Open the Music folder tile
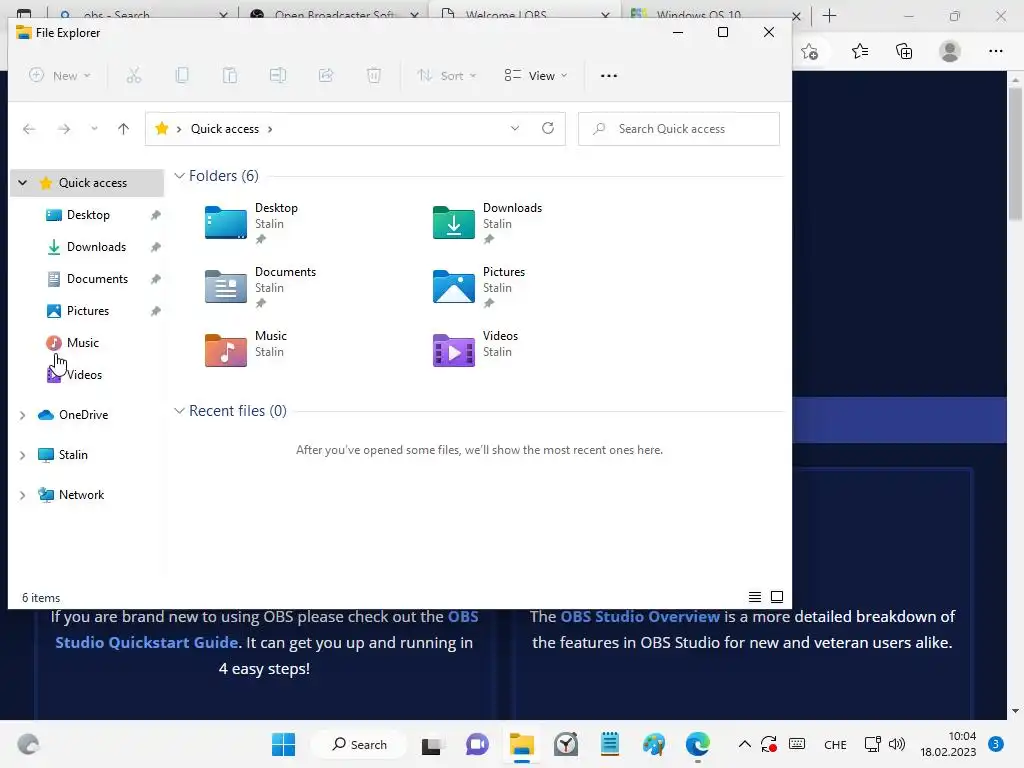The image size is (1024, 768). [x=246, y=351]
